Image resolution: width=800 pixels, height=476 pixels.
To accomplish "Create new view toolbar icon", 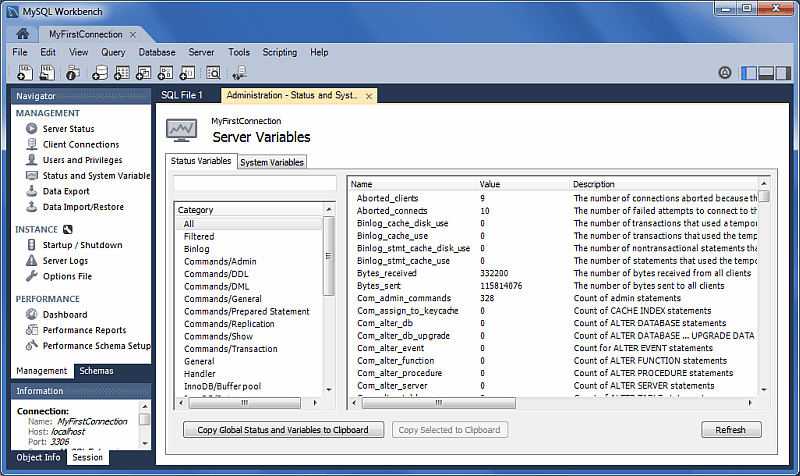I will pyautogui.click(x=143, y=73).
